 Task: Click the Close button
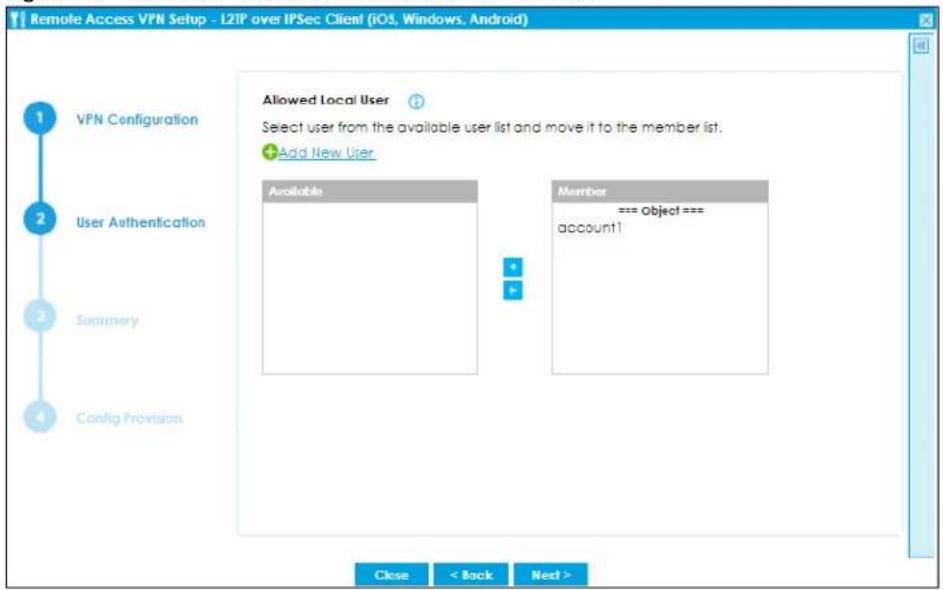tap(392, 575)
